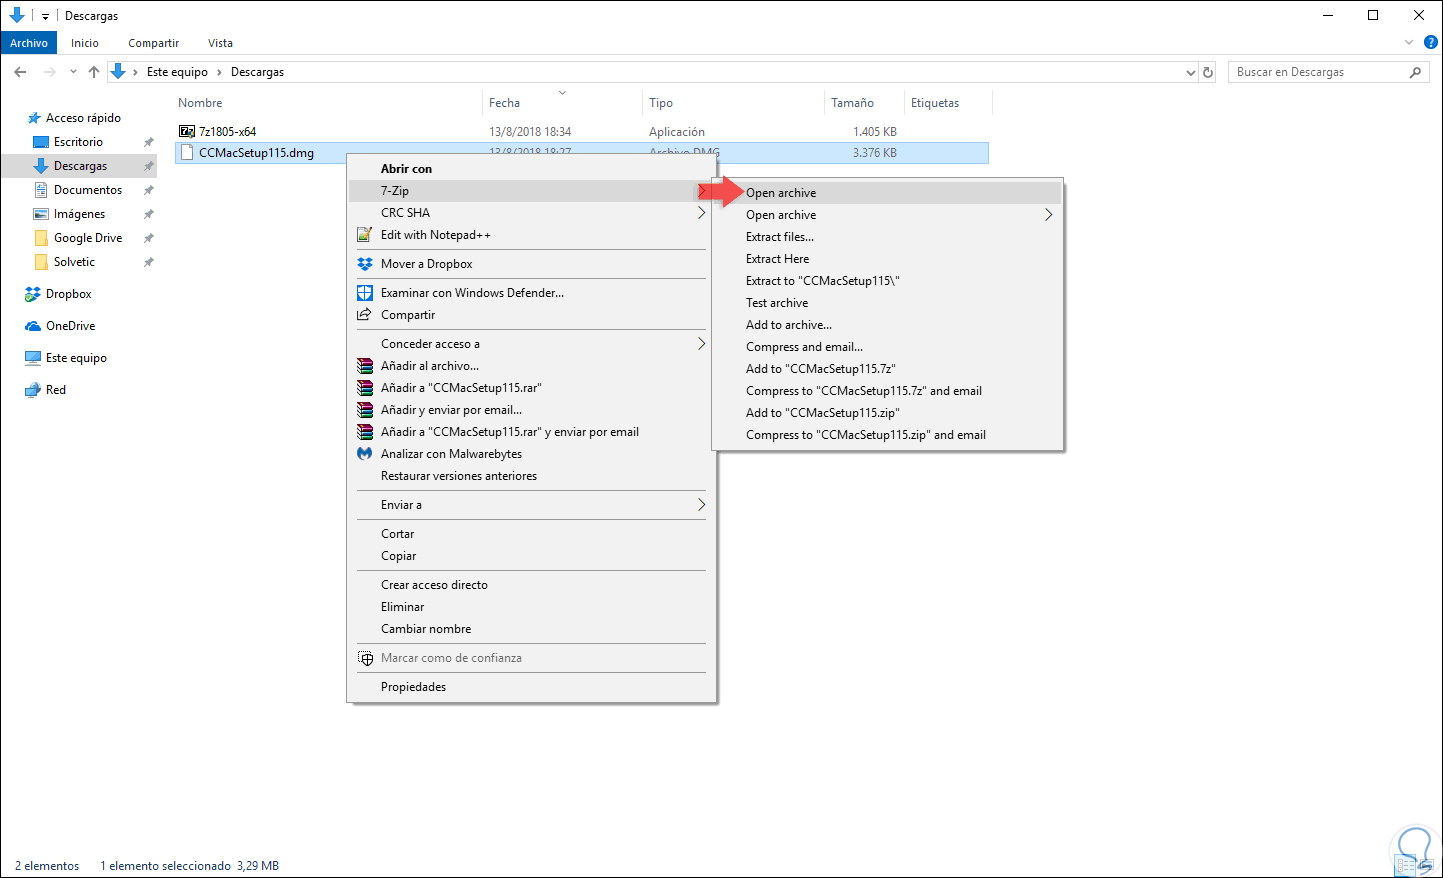The height and width of the screenshot is (878, 1443).
Task: Click the WinRAR icon beside Añadir al archivo
Action: tap(365, 366)
